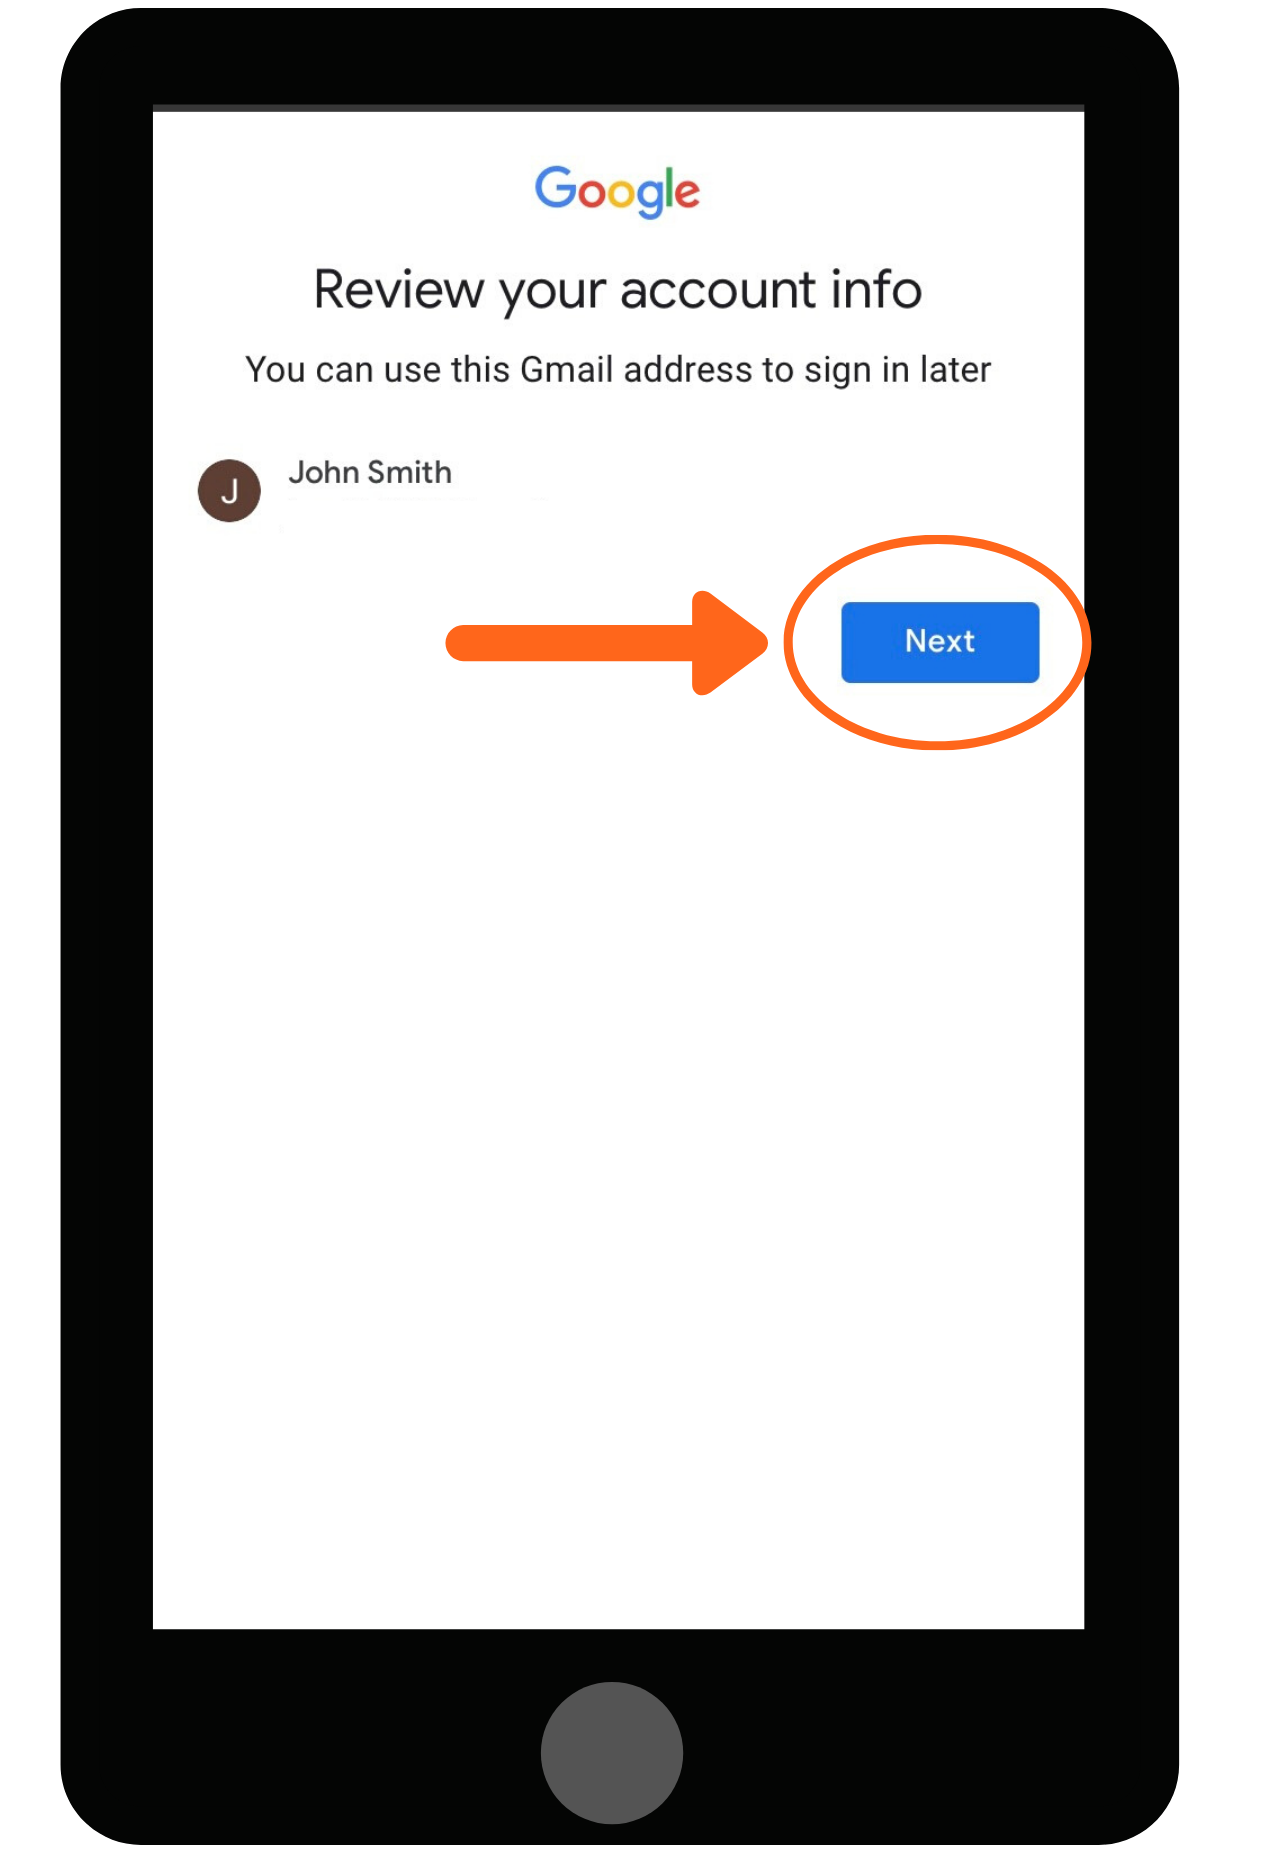Screen dimensions: 1264x1871
Task: Click the 'Review your account info' heading
Action: point(618,291)
